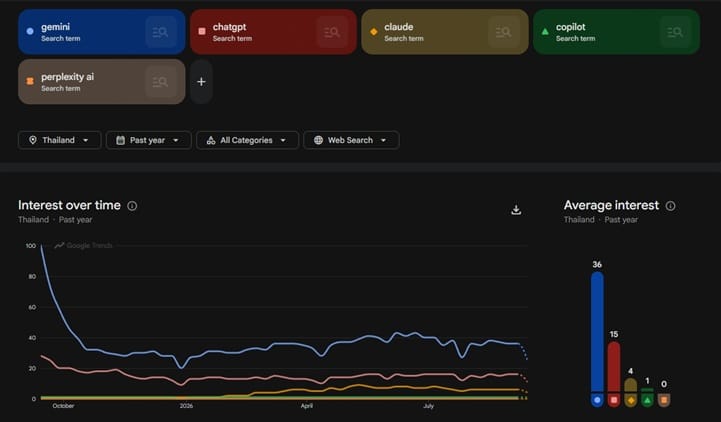Add a new comparison term with plus button
Viewport: 721px width, 422px height.
click(x=201, y=82)
